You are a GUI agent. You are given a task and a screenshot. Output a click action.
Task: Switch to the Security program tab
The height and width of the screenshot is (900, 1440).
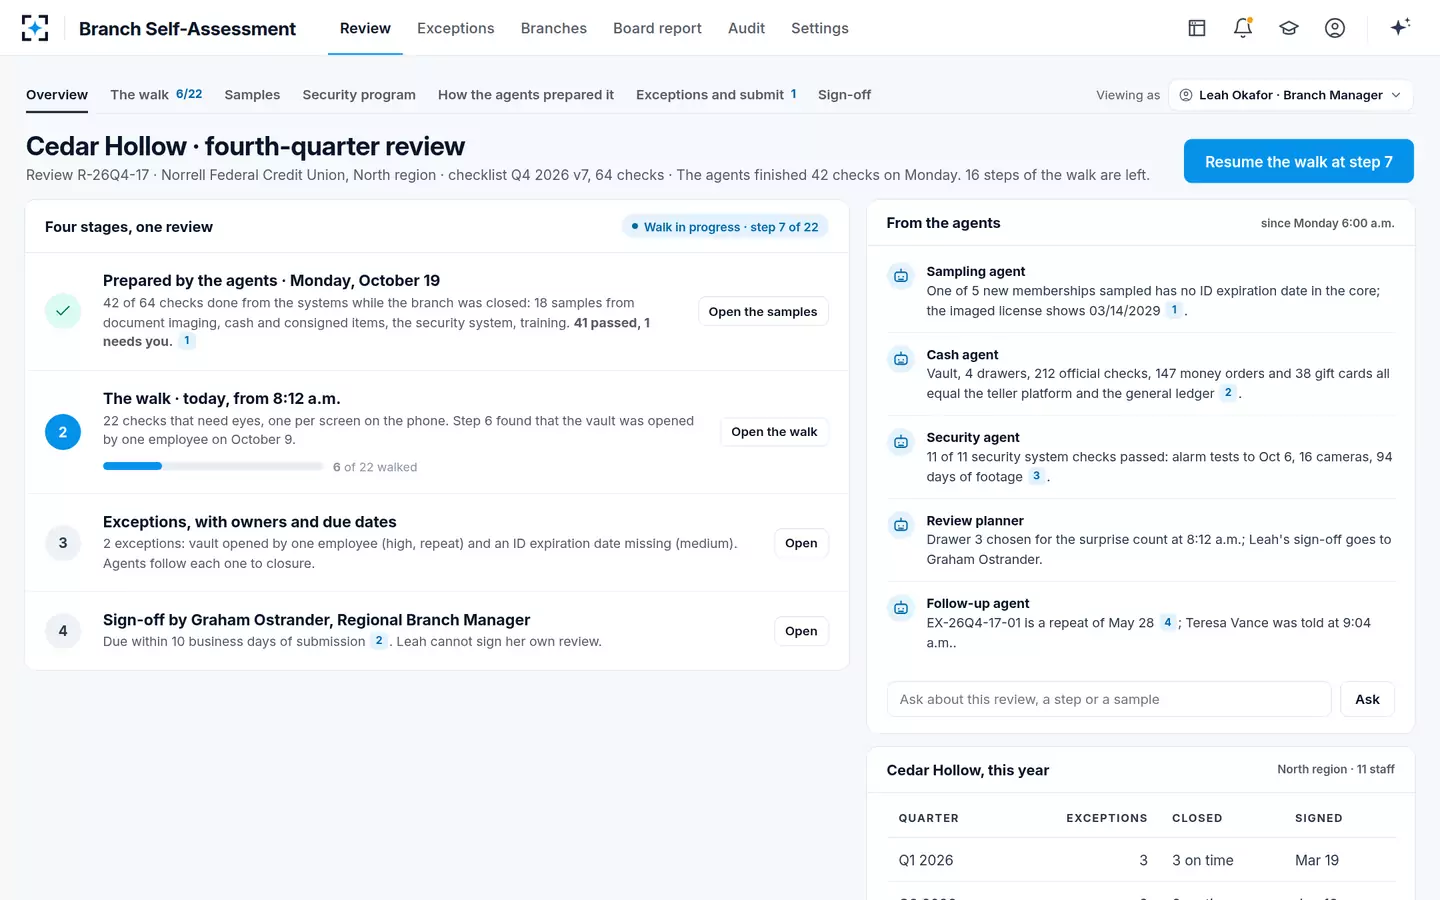(359, 95)
